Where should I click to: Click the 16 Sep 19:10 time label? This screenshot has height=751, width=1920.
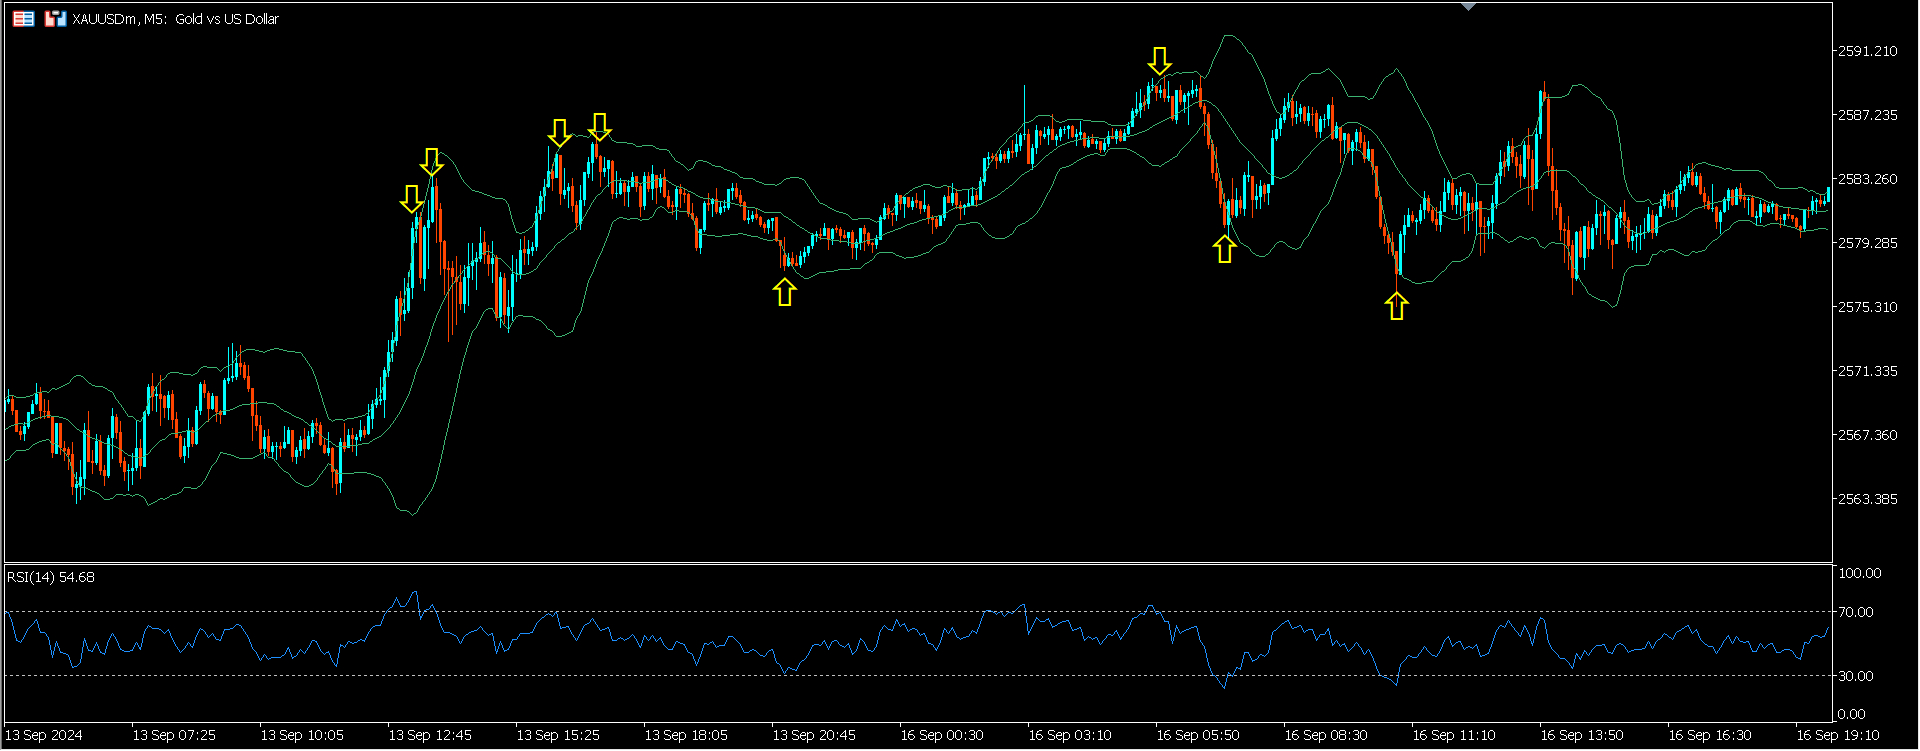[1837, 735]
